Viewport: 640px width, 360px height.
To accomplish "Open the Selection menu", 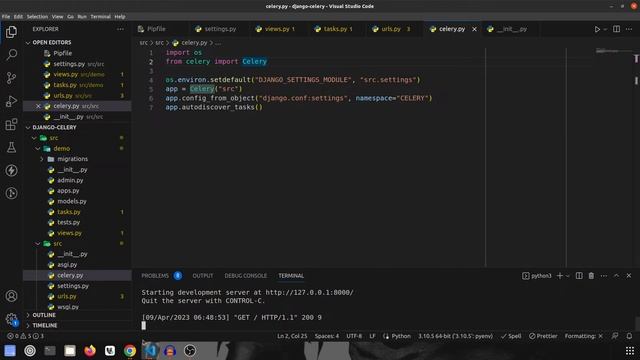I will (x=37, y=17).
